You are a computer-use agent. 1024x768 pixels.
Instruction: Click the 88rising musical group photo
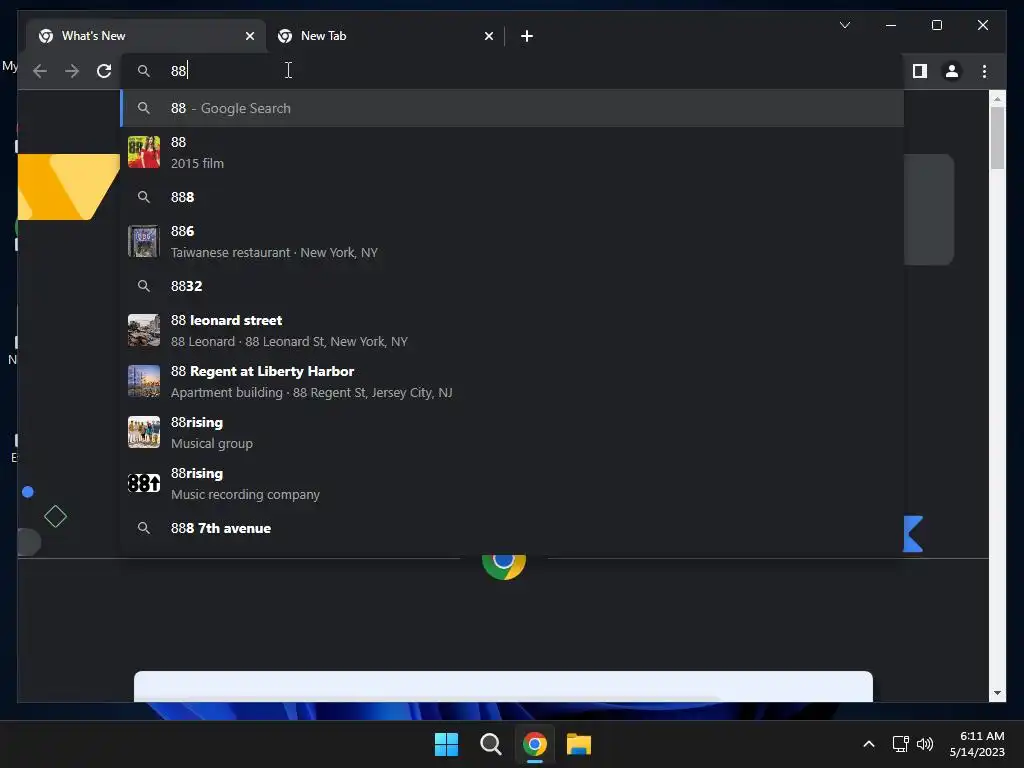[144, 432]
